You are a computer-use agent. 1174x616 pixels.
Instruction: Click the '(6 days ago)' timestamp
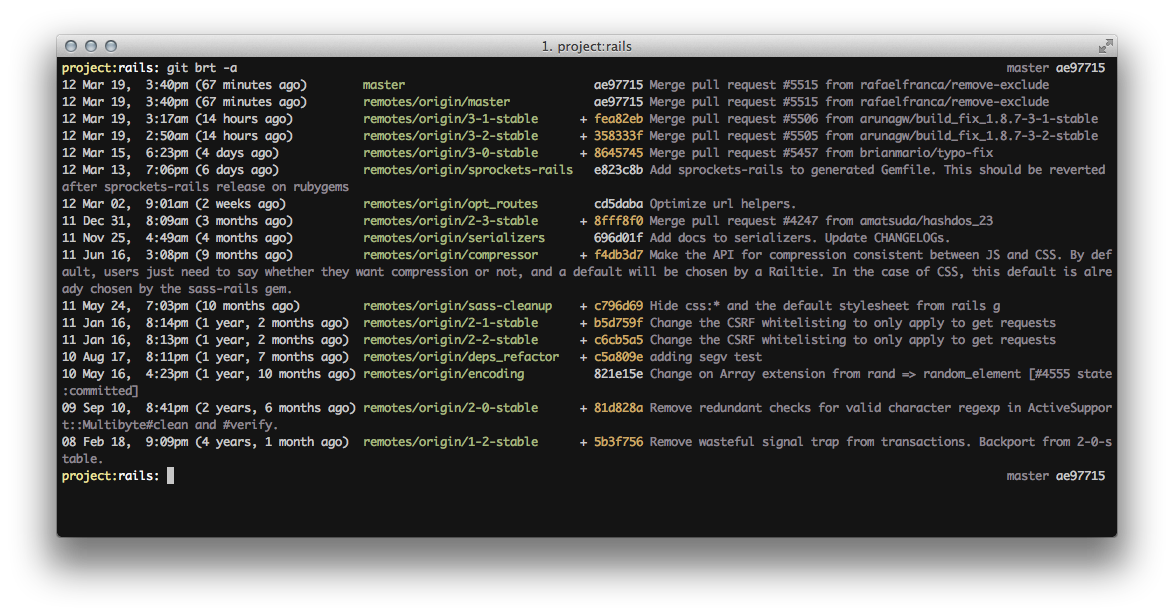[x=237, y=170]
